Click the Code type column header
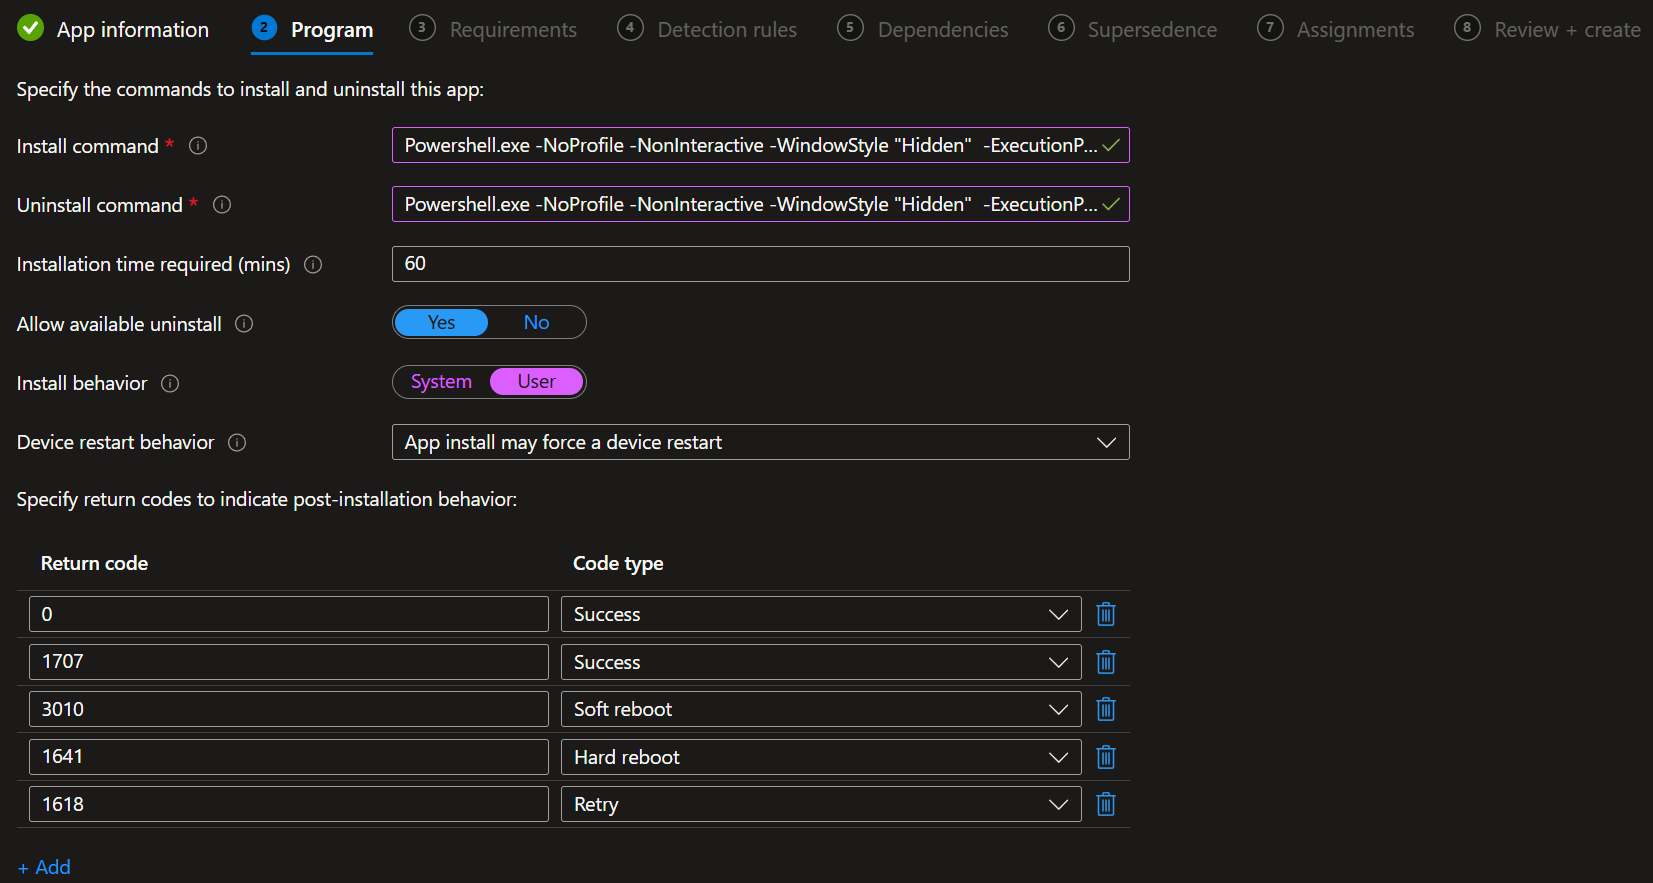Screen dimensions: 1653x883 coord(618,564)
